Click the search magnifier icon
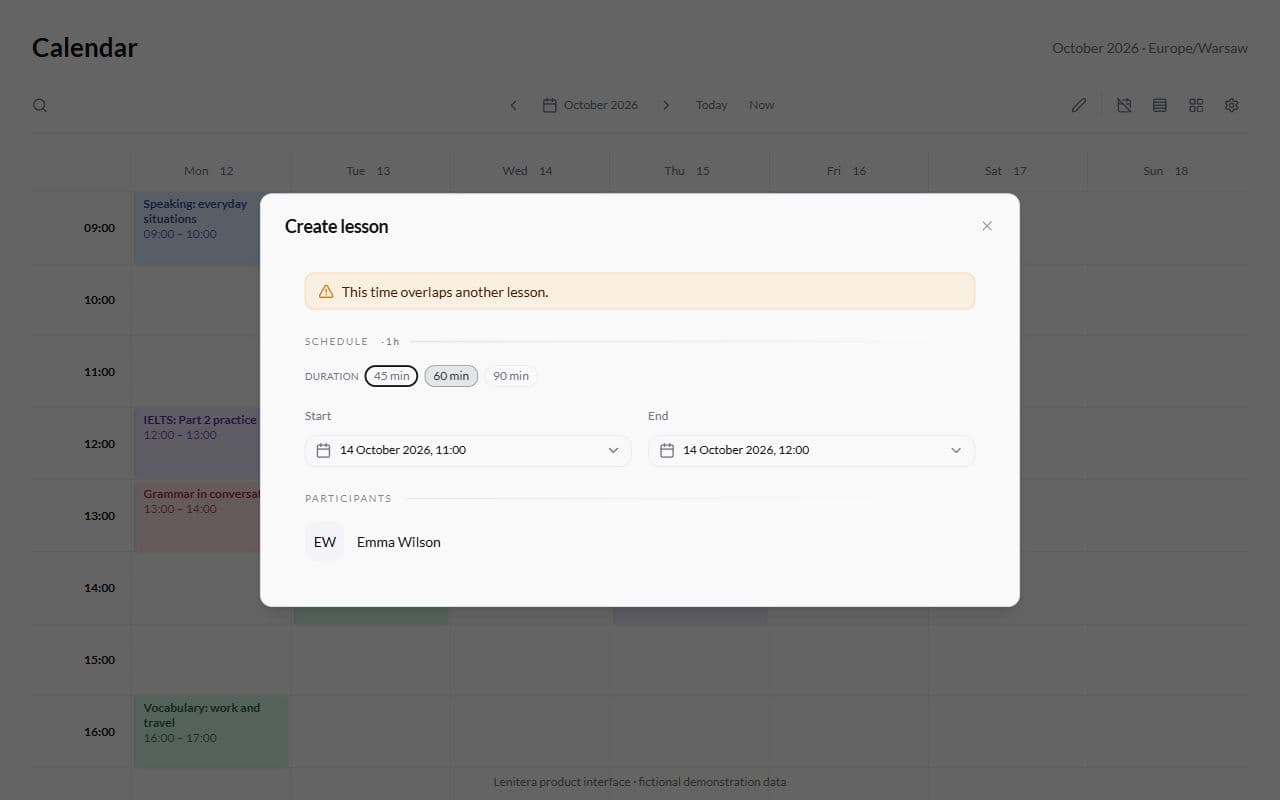1280x800 pixels. tap(40, 105)
